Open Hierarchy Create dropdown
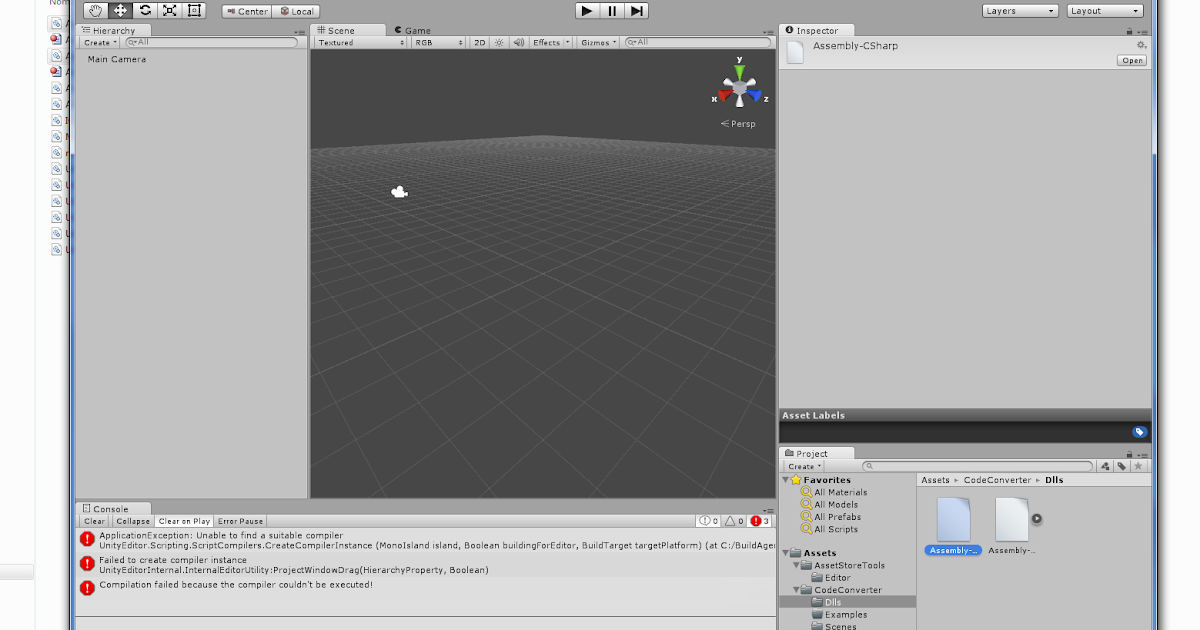Image resolution: width=1200 pixels, height=630 pixels. tap(100, 42)
